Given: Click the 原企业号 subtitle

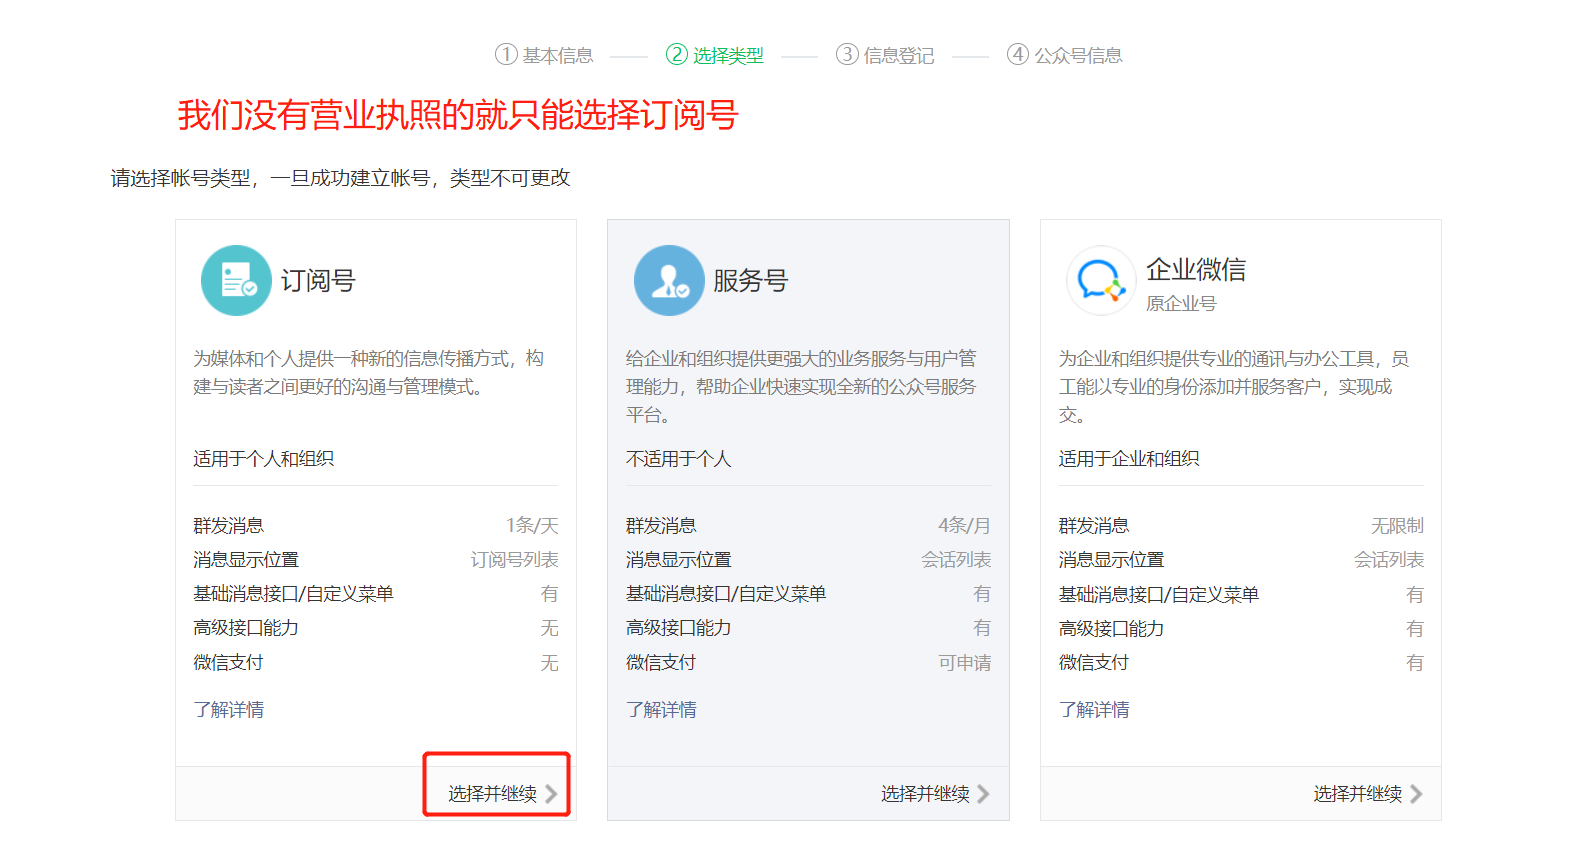Looking at the screenshot, I should pyautogui.click(x=1181, y=304).
